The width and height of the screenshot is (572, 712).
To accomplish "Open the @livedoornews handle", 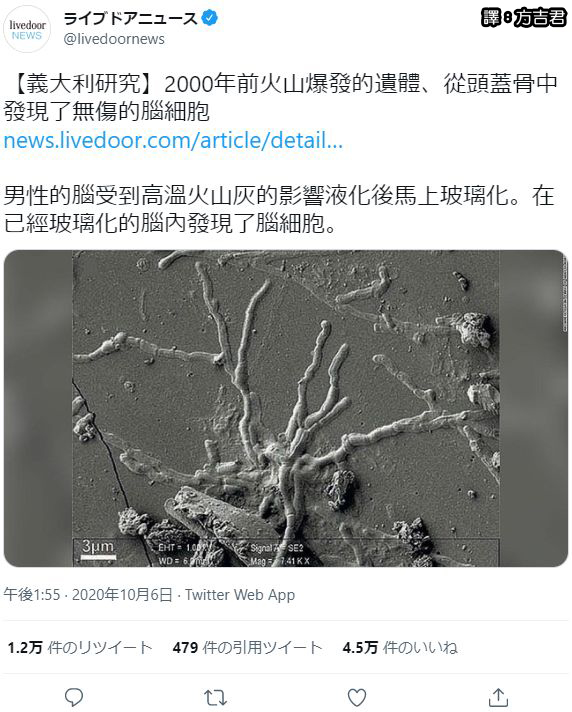I will click(114, 39).
